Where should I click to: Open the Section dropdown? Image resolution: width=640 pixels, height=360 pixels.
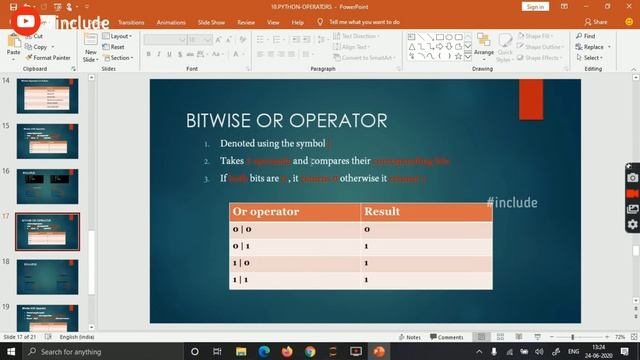pos(118,58)
